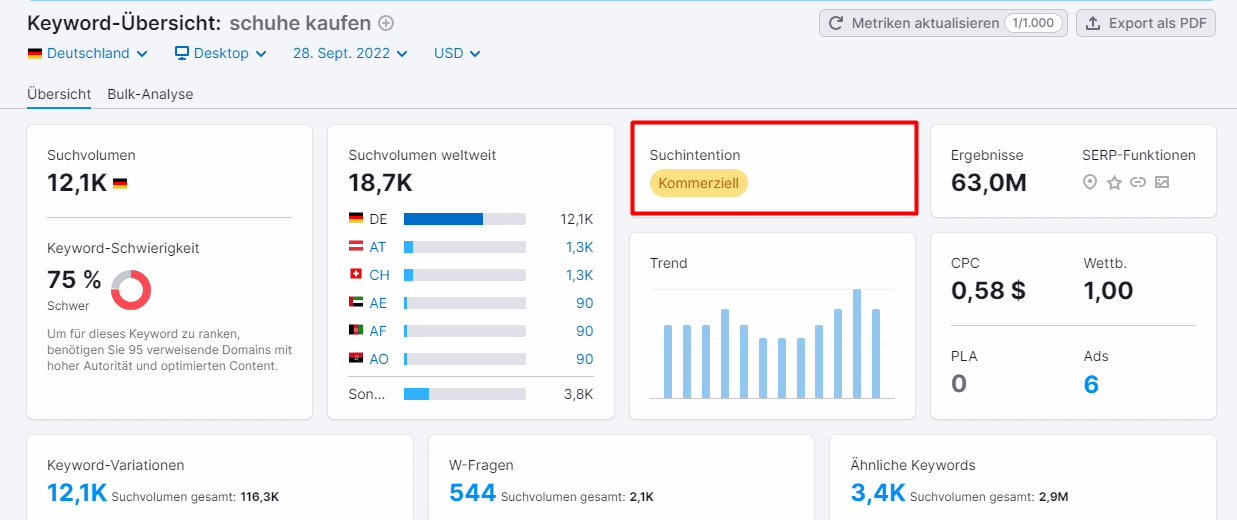Click the image pack SERP icon
Viewport: 1237px width, 520px height.
(1161, 182)
